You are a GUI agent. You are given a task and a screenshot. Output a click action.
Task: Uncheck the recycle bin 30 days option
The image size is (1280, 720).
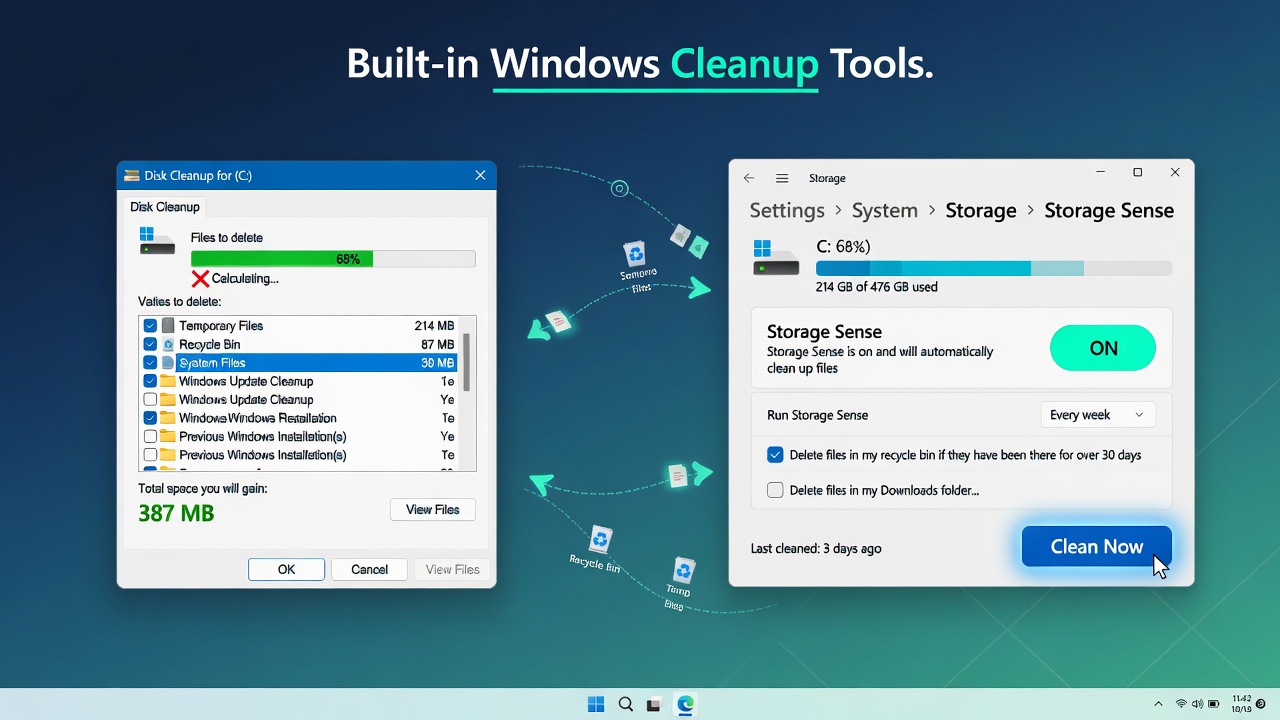click(775, 454)
